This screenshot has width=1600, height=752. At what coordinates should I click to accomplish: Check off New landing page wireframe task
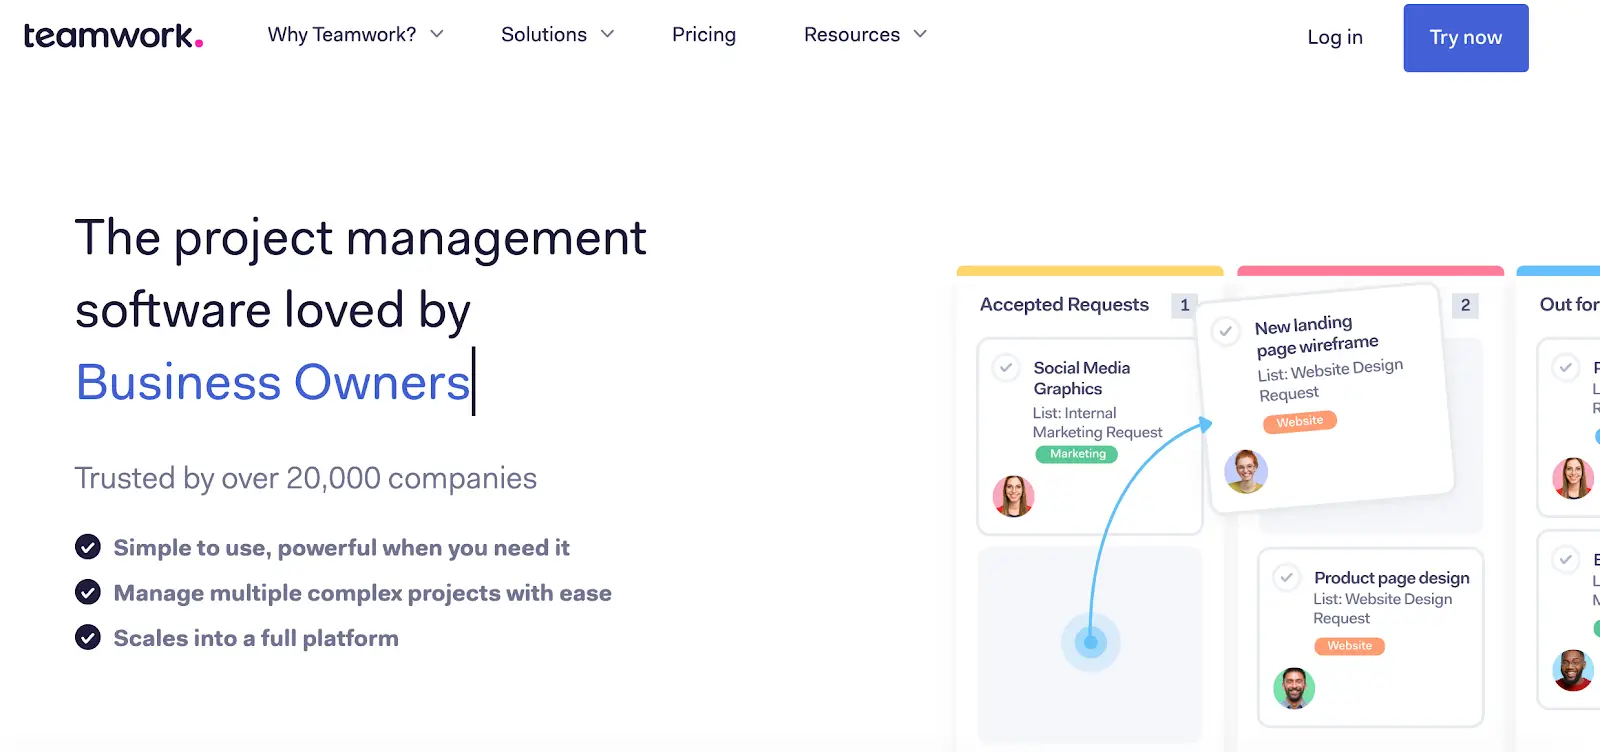tap(1225, 331)
